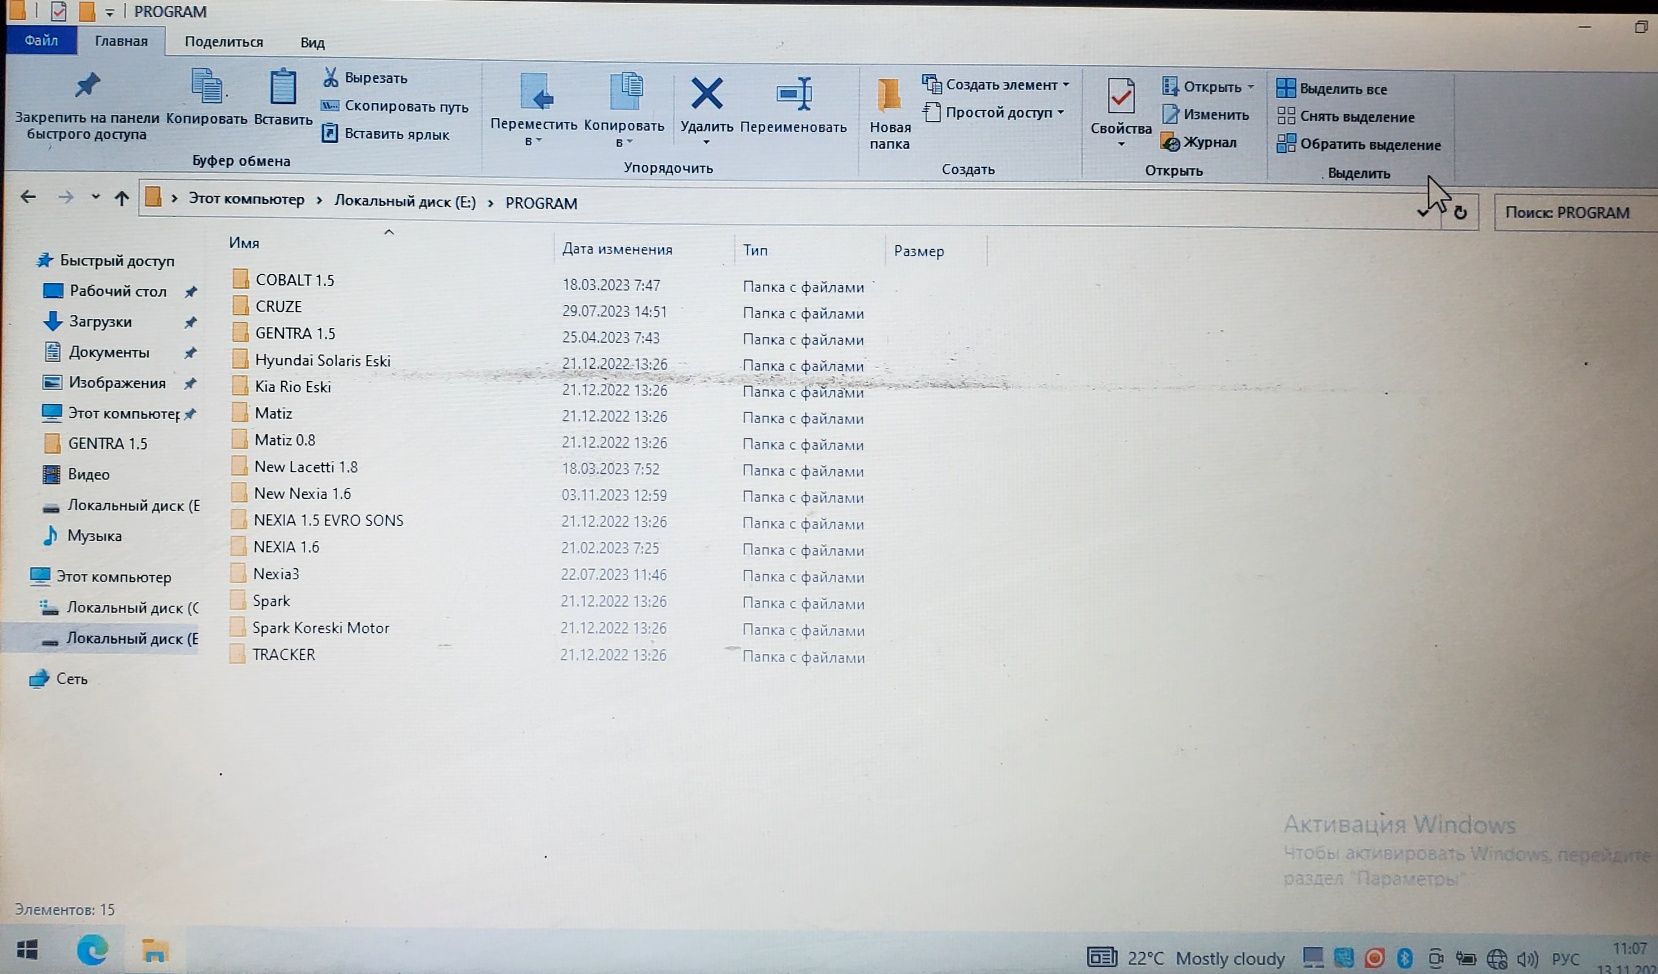Open recent locations dropdown arrow

(95, 197)
